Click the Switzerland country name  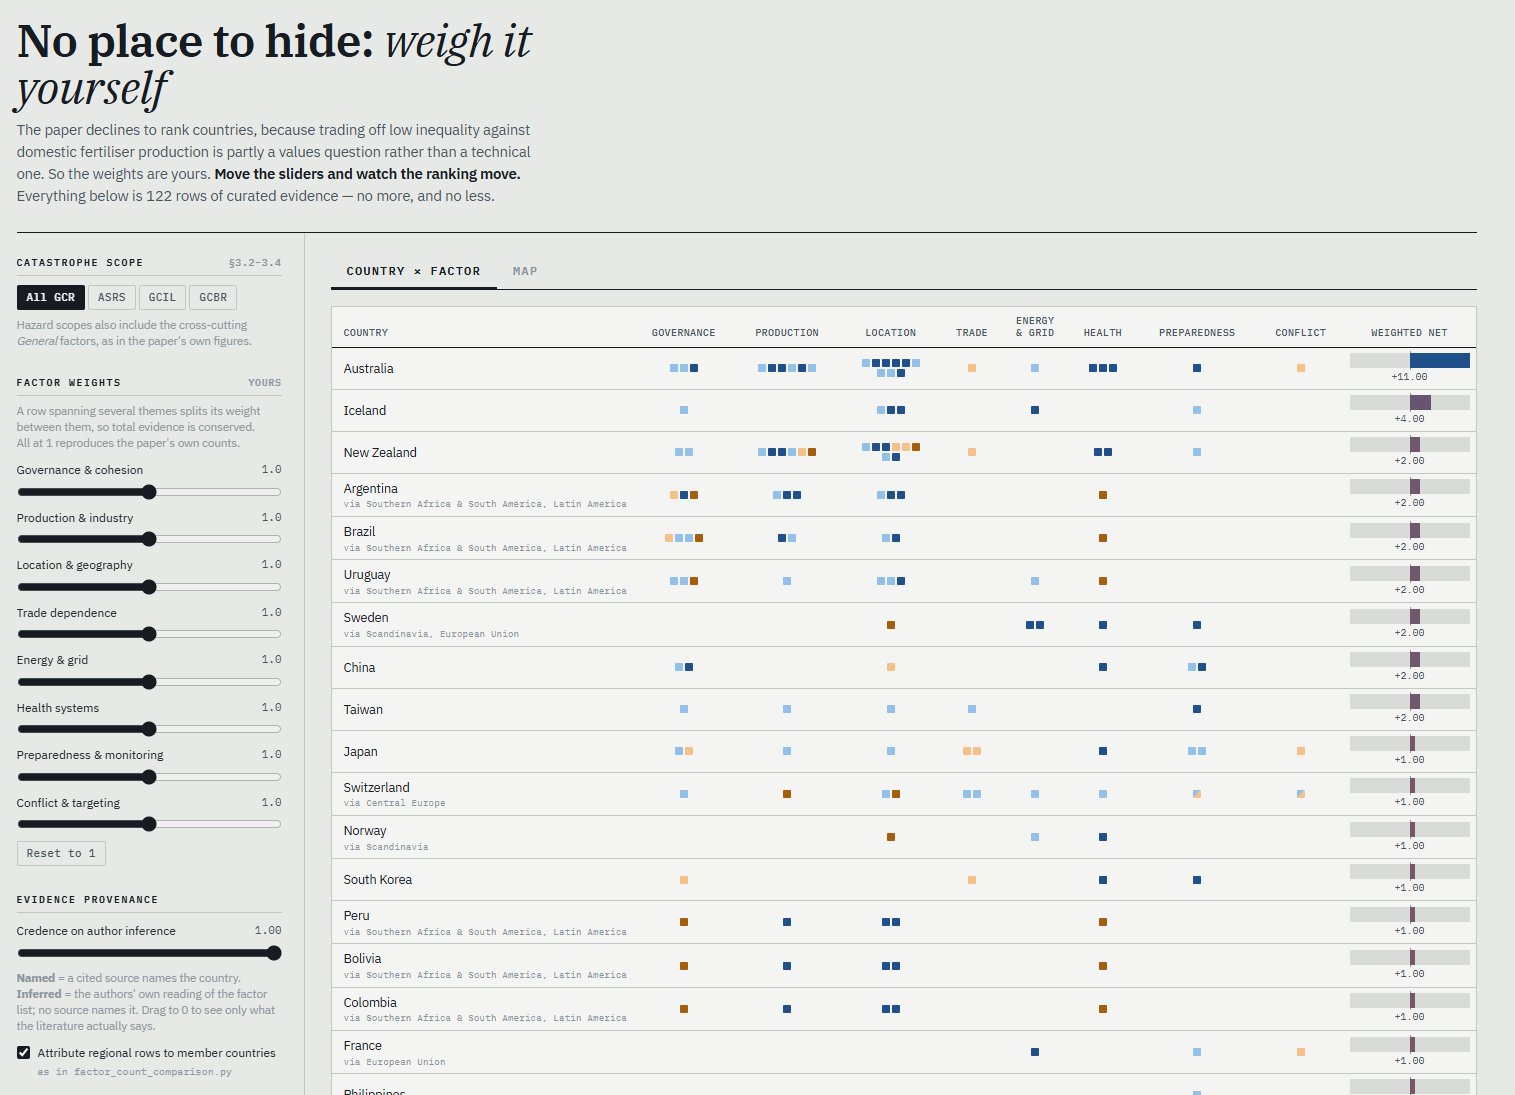coord(376,787)
